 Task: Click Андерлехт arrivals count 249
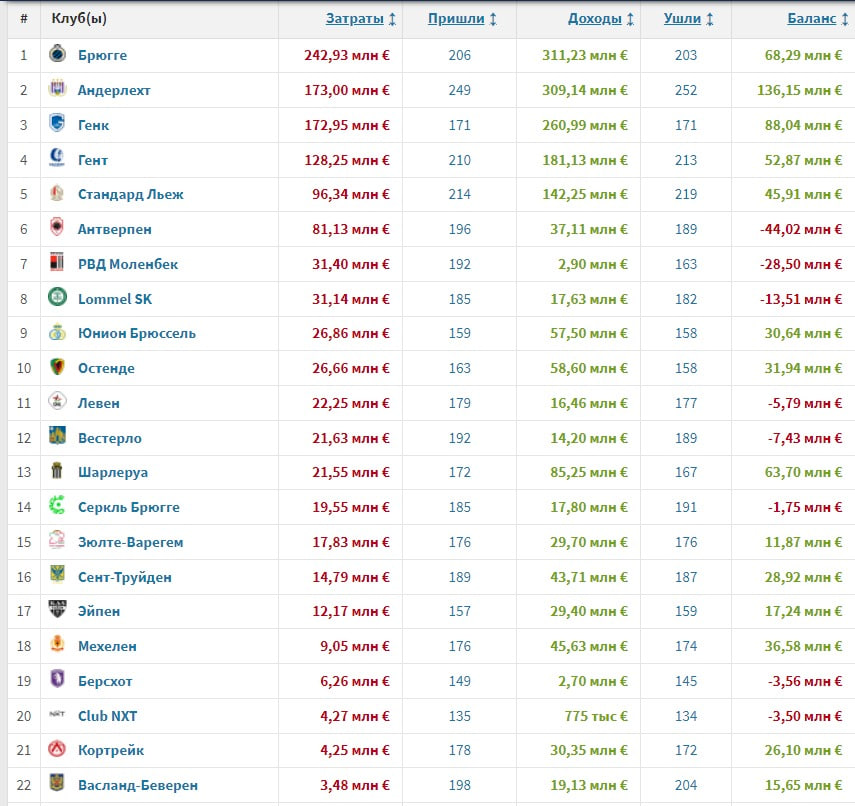(459, 90)
